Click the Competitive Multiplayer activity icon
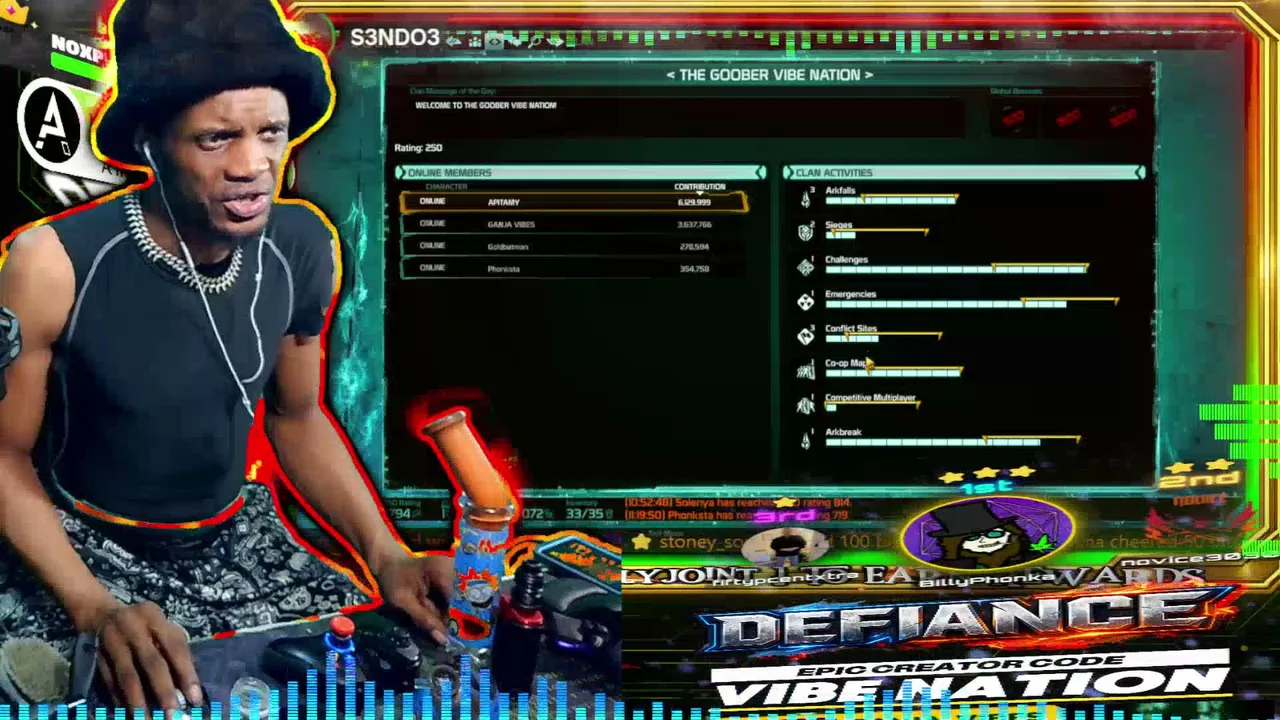Image resolution: width=1280 pixels, height=720 pixels. [x=806, y=405]
